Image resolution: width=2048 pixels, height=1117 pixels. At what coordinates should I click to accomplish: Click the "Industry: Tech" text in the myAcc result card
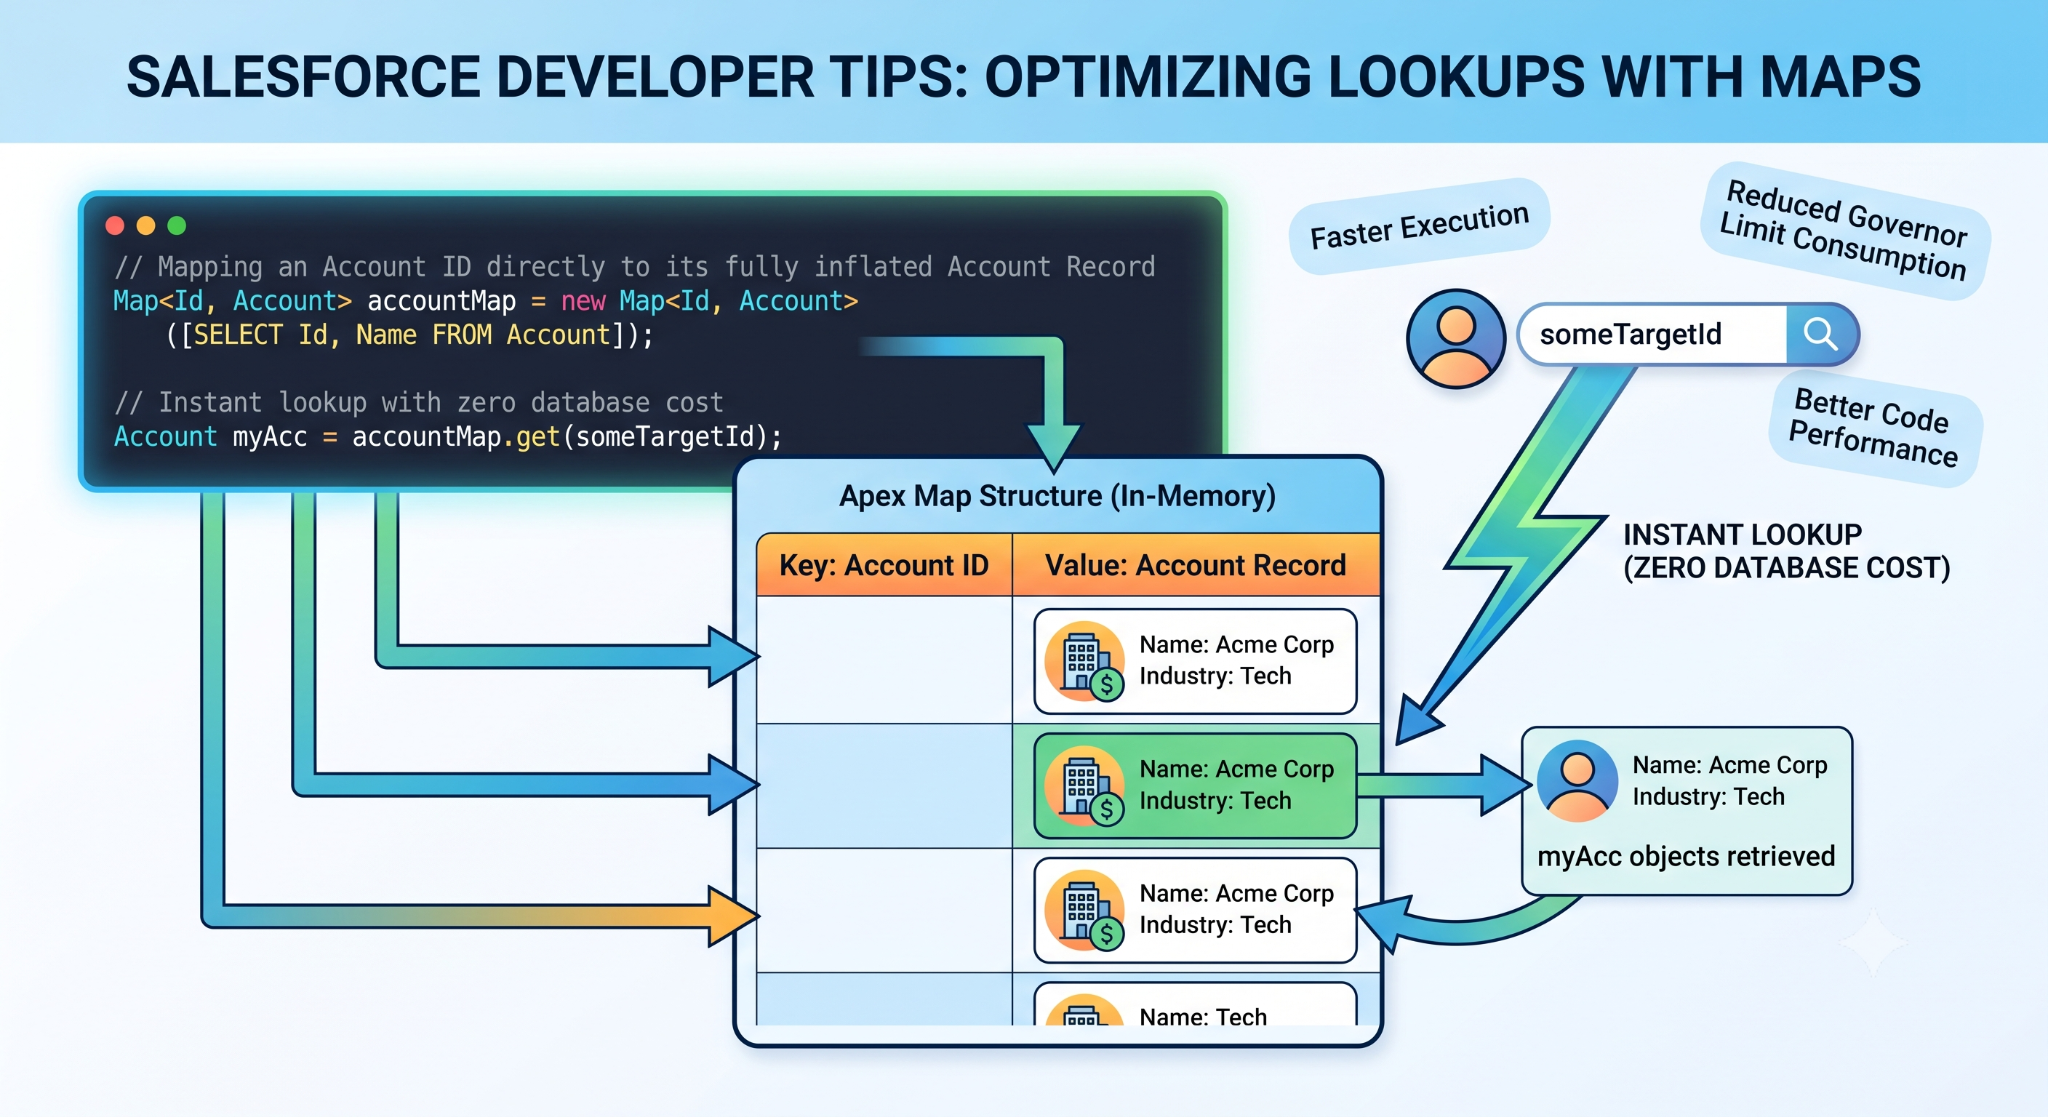click(1708, 797)
